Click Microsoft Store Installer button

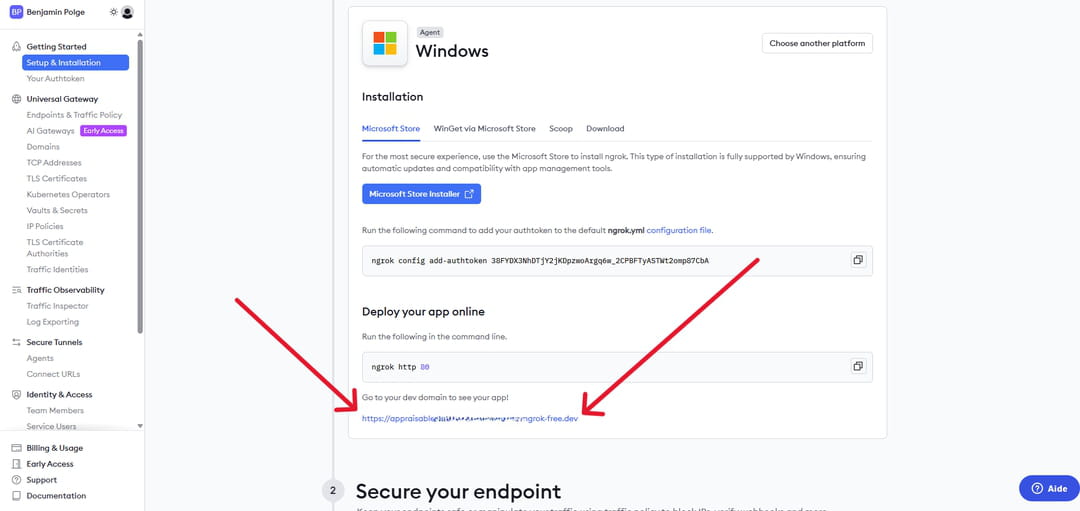coord(421,194)
